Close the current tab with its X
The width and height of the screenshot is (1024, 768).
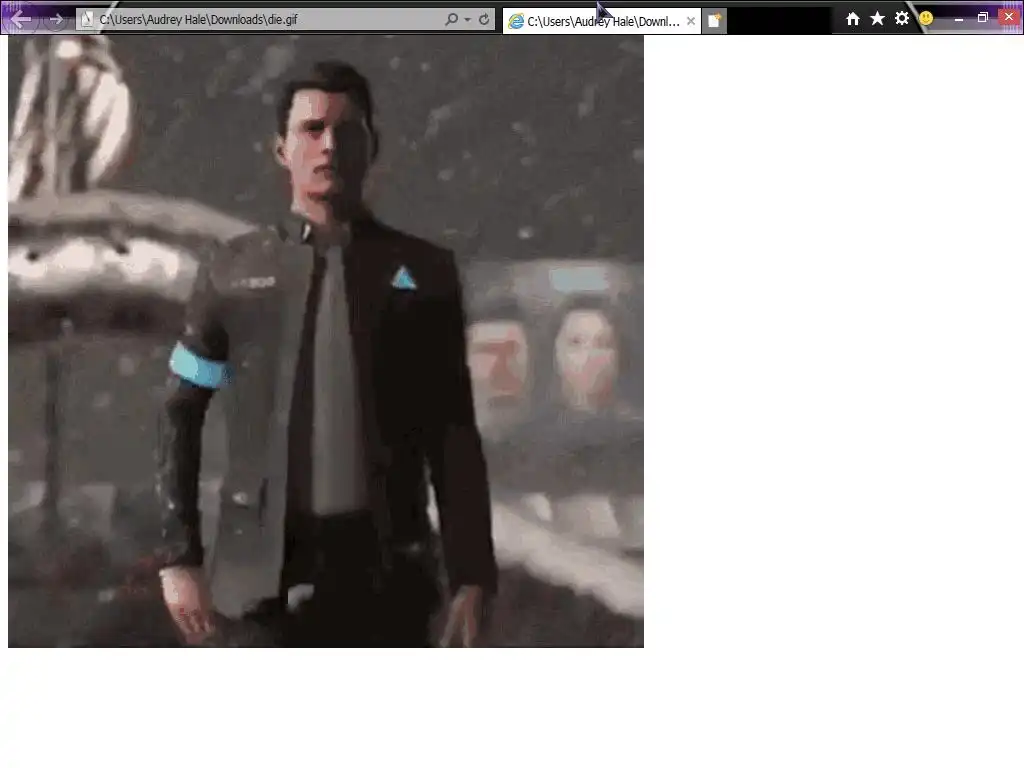691,21
